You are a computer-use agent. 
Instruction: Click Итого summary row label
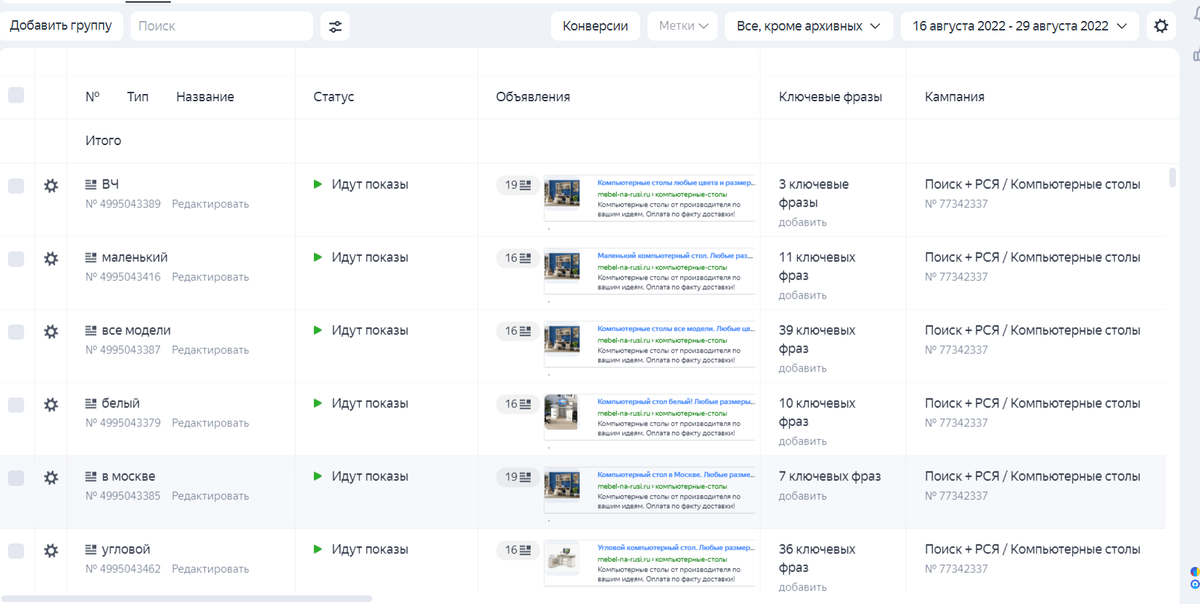pyautogui.click(x=103, y=141)
